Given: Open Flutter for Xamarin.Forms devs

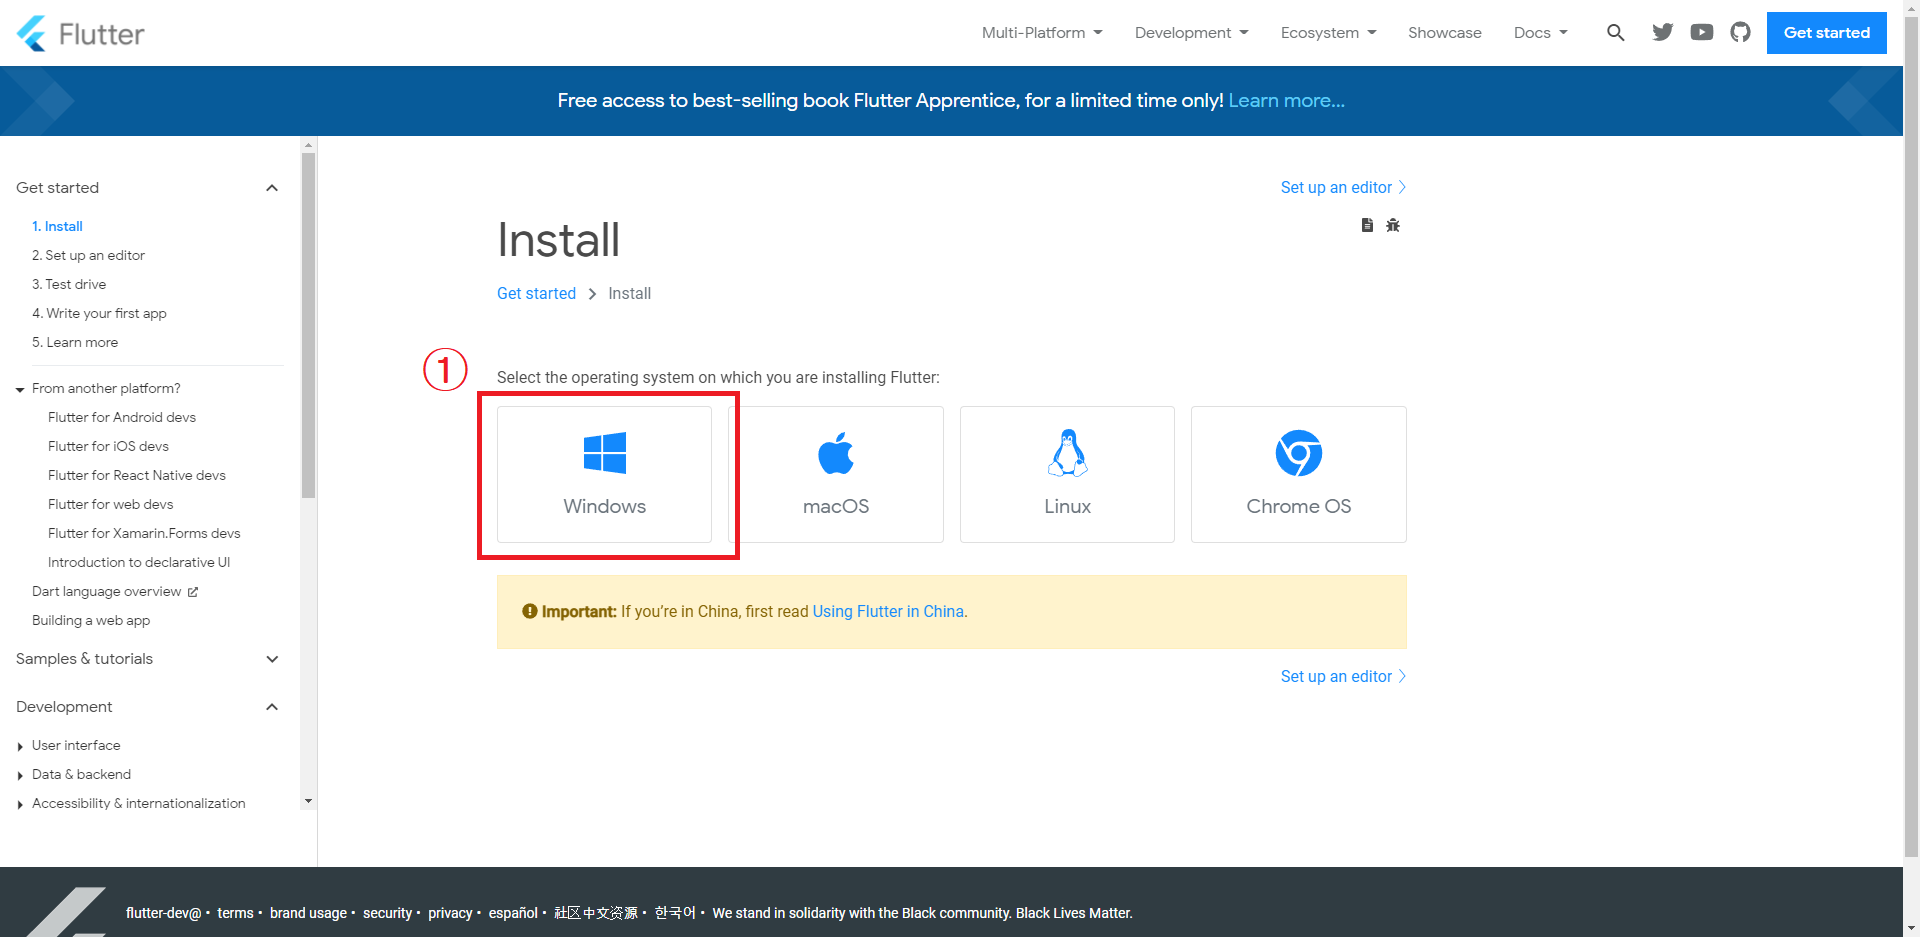Looking at the screenshot, I should coord(144,533).
